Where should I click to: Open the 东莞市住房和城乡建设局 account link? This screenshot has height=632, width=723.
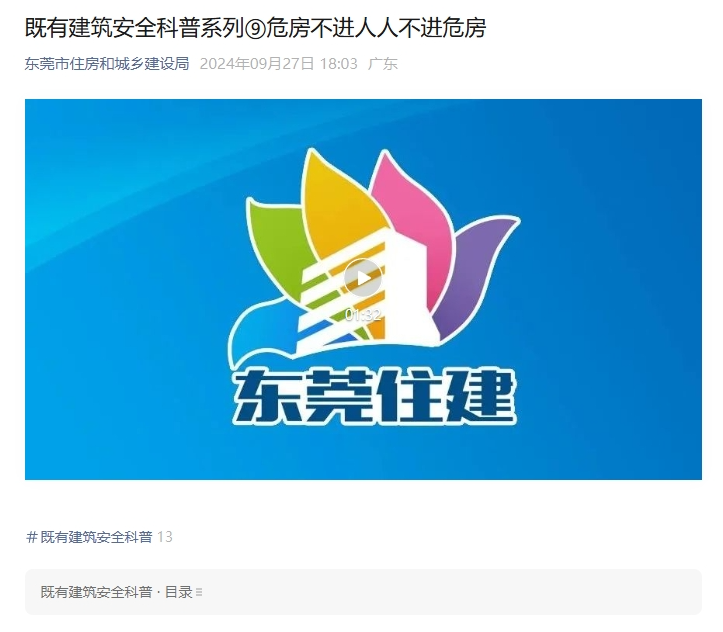(x=107, y=64)
